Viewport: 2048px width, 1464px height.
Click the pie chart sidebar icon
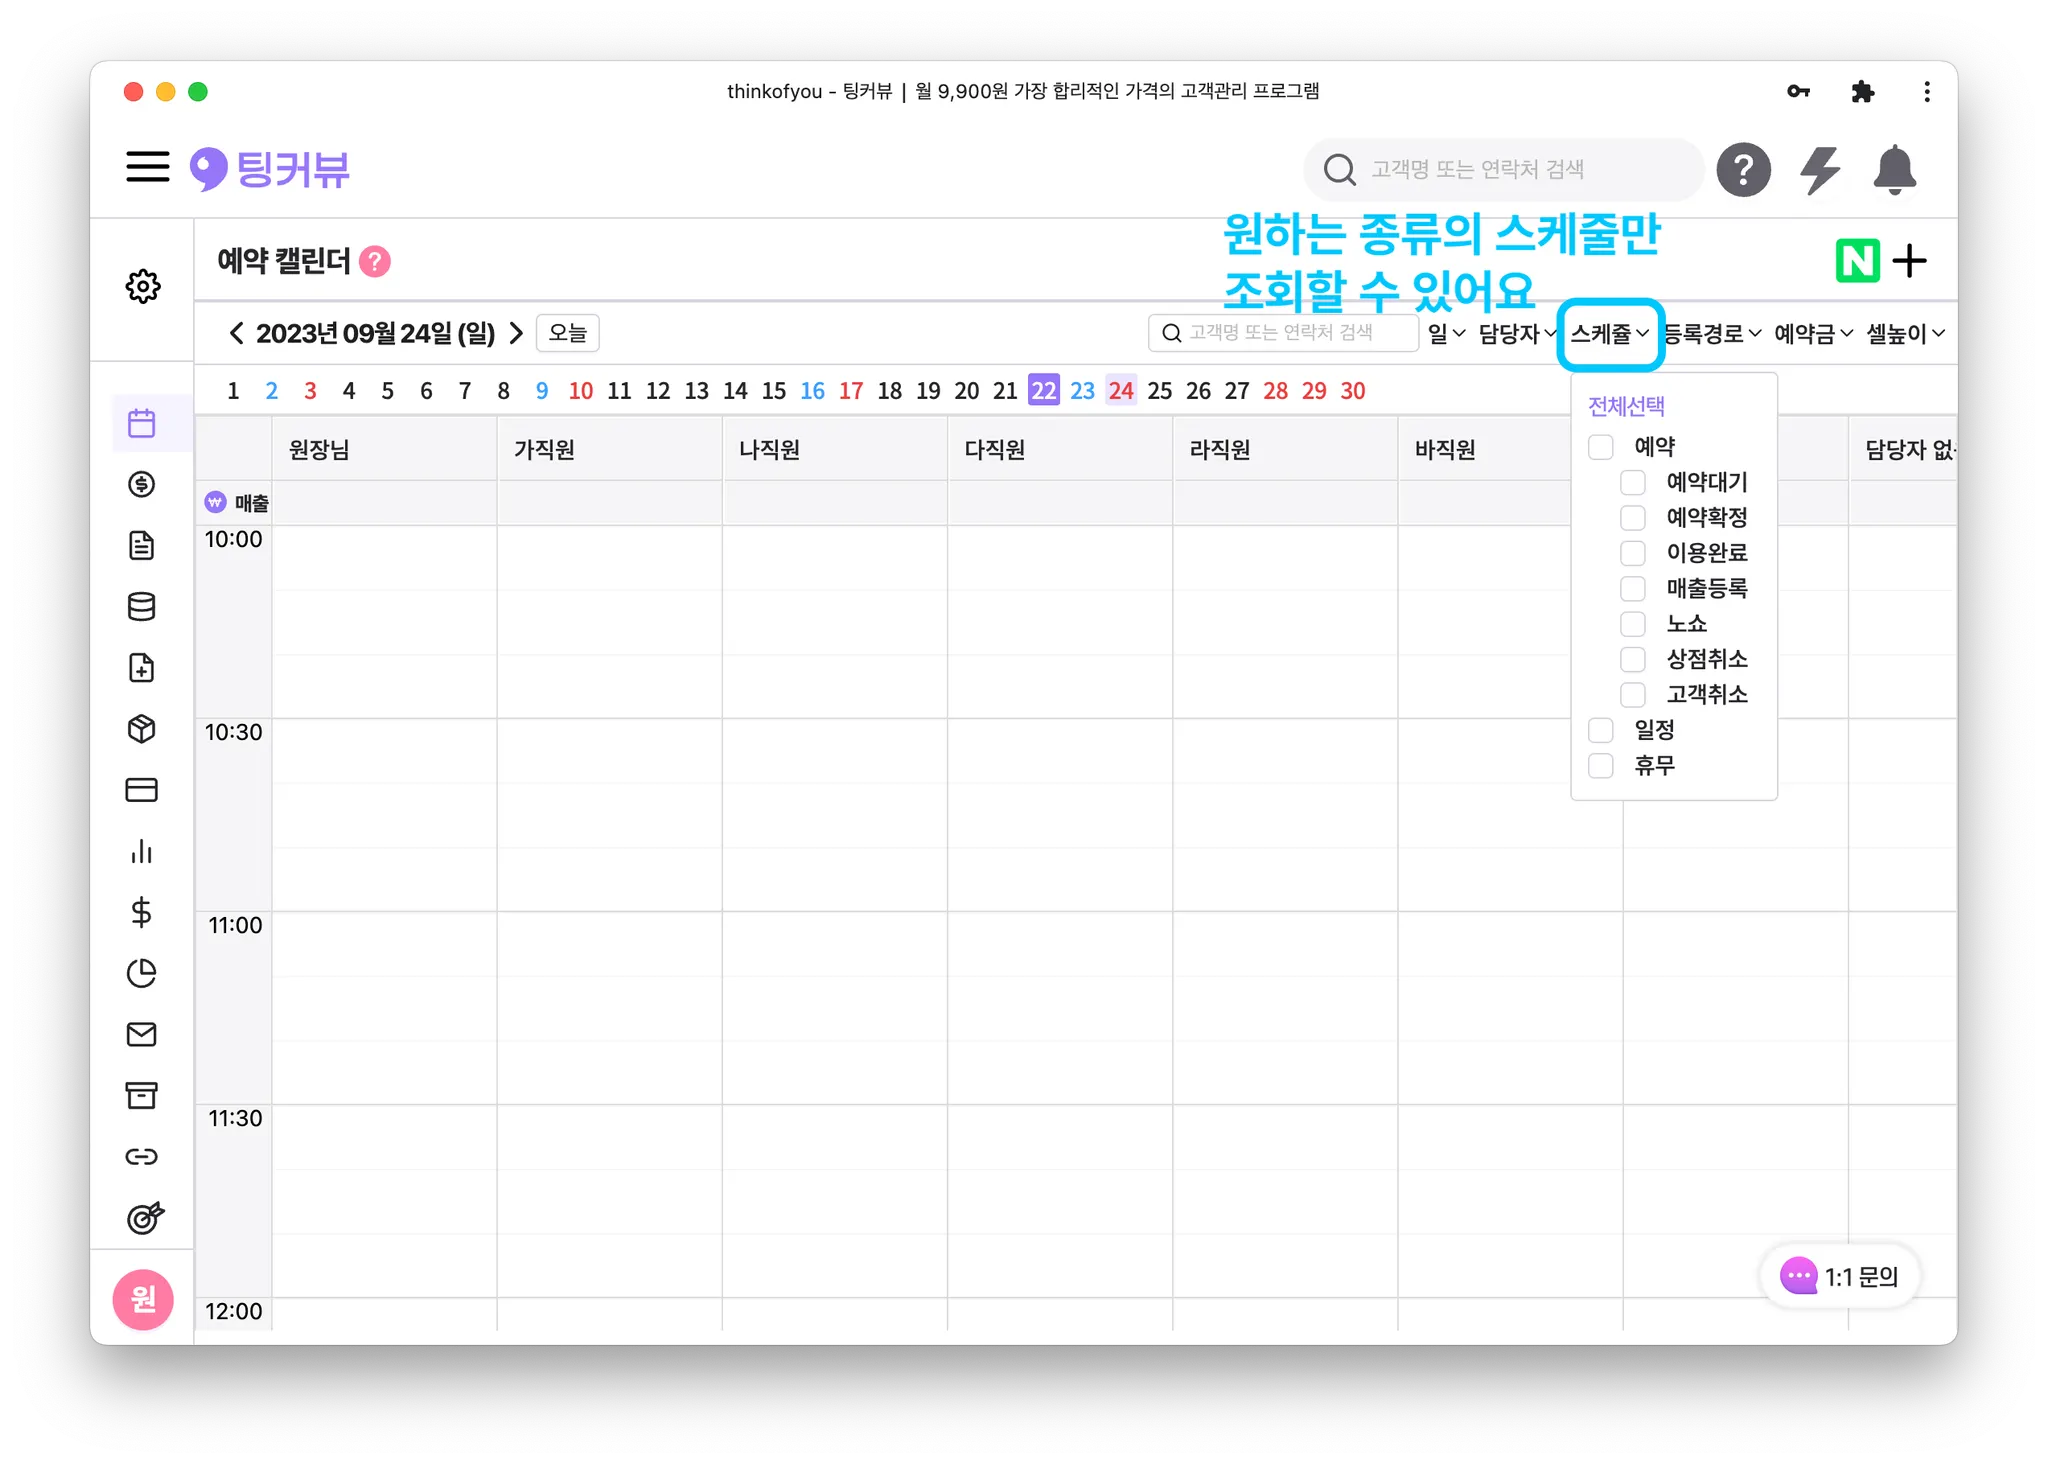[x=142, y=973]
